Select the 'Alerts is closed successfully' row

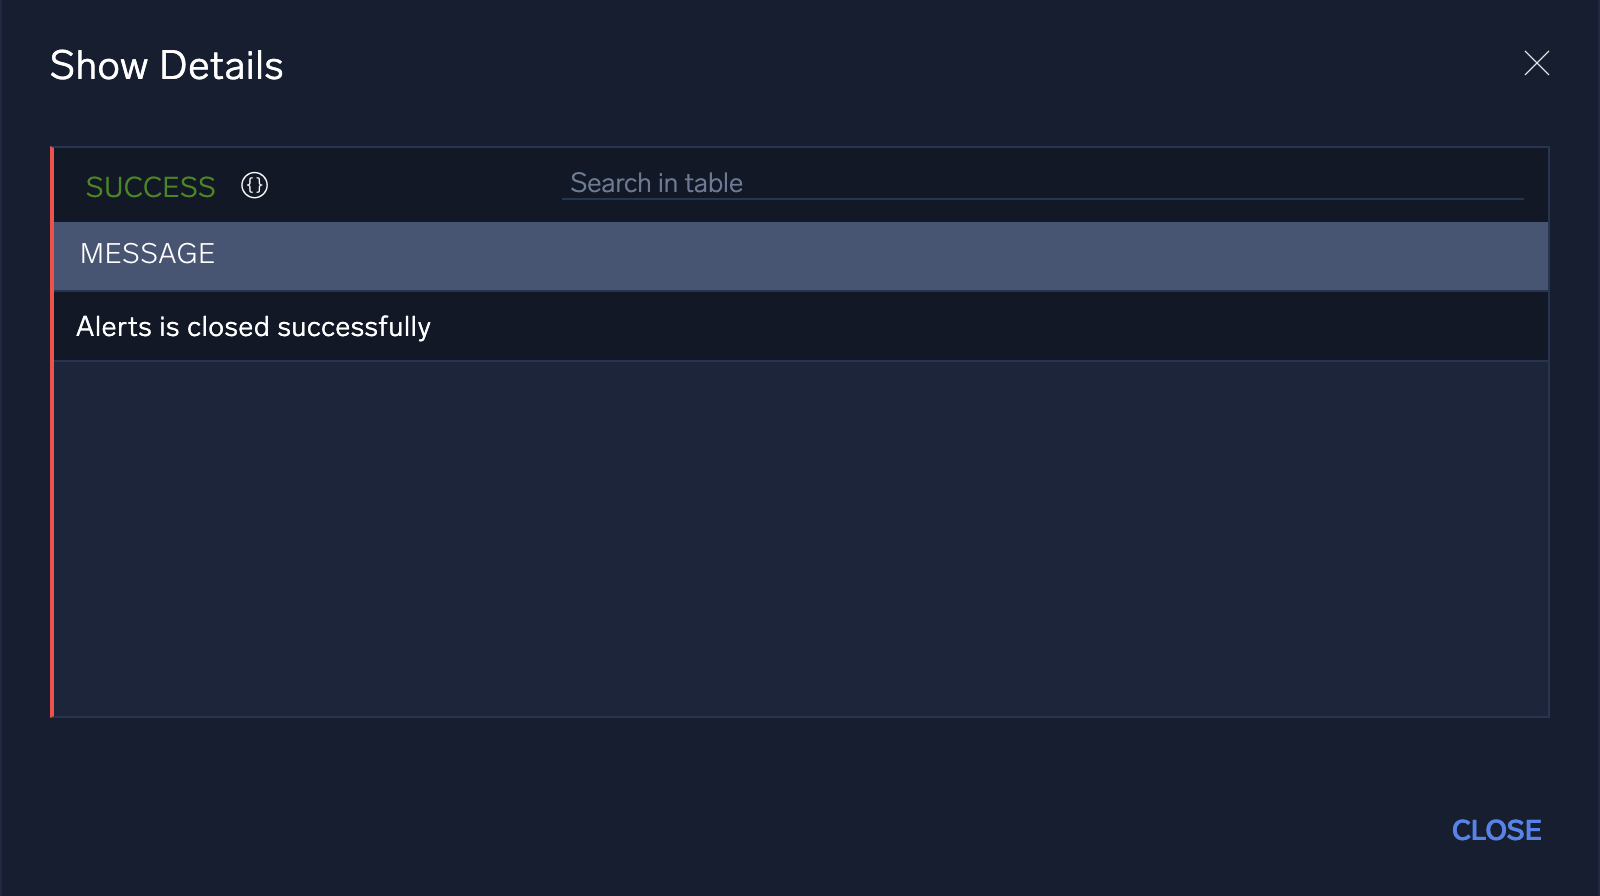point(800,327)
